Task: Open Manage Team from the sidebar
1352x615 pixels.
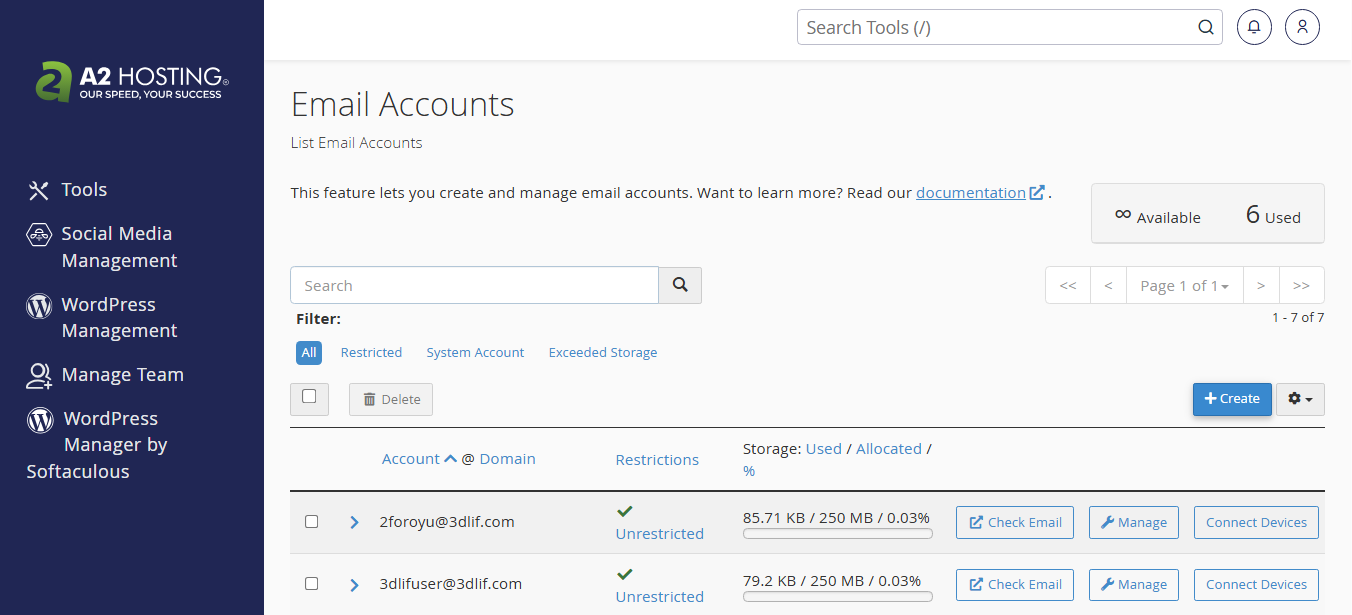Action: 122,374
